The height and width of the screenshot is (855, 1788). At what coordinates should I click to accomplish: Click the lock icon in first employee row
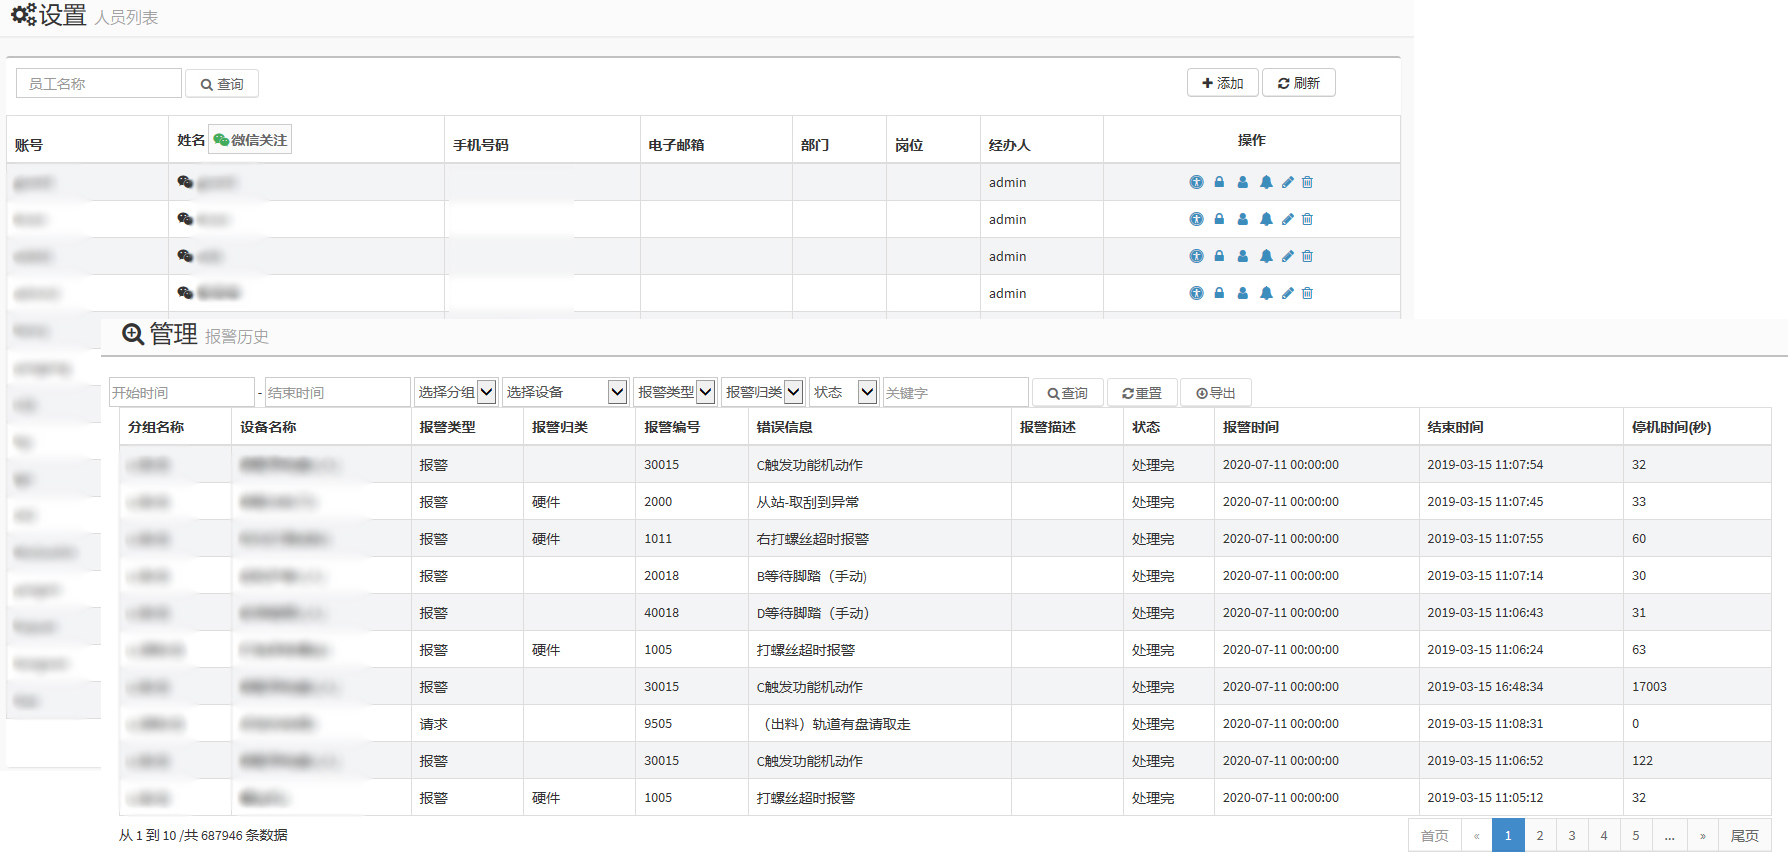pyautogui.click(x=1219, y=182)
